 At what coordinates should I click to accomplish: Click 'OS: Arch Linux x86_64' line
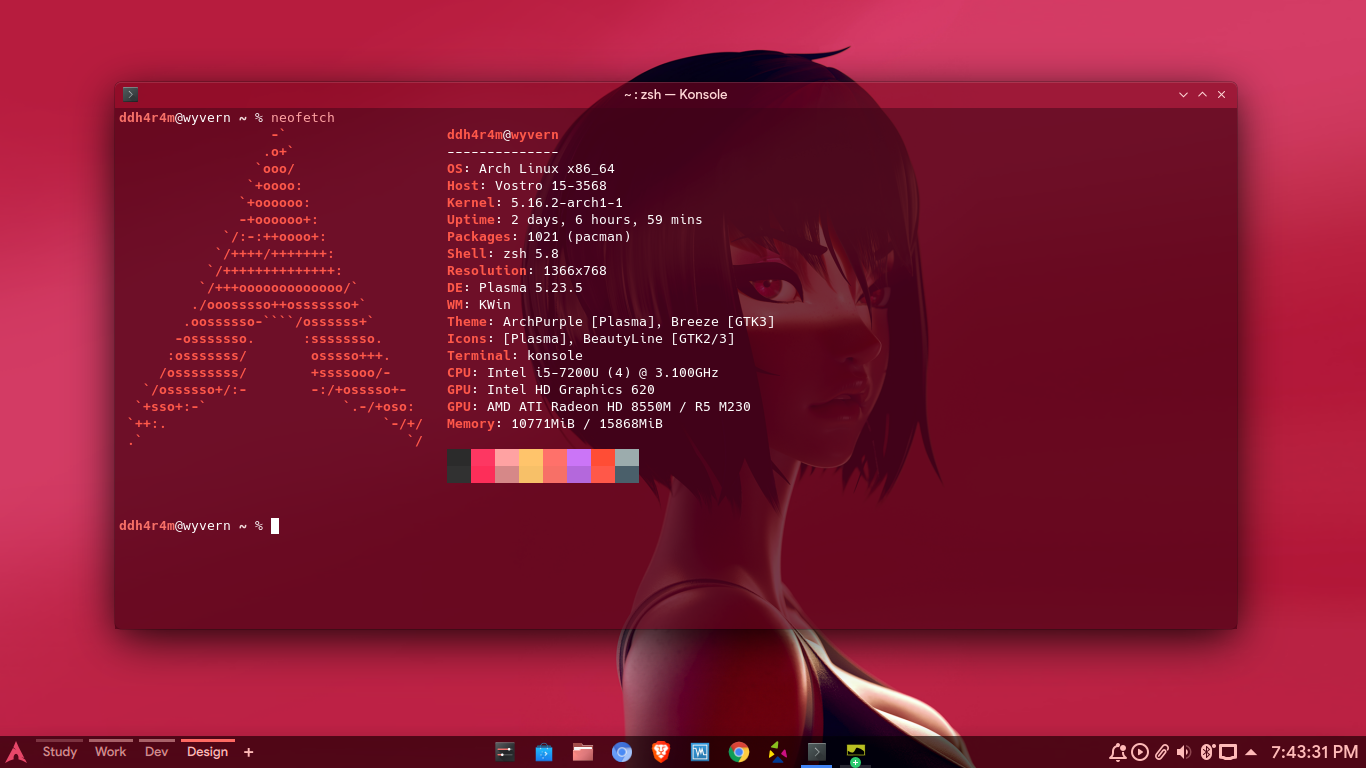[531, 169]
